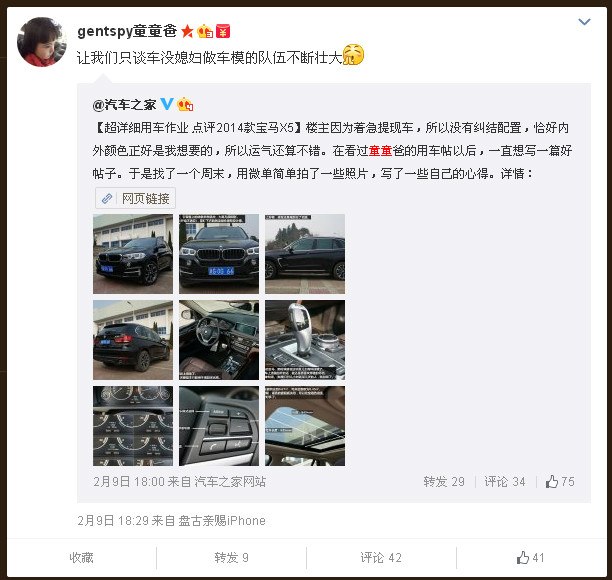Screen dimensions: 612x580
Task: Open the steering wheel buttons photo
Action: pyautogui.click(x=219, y=426)
